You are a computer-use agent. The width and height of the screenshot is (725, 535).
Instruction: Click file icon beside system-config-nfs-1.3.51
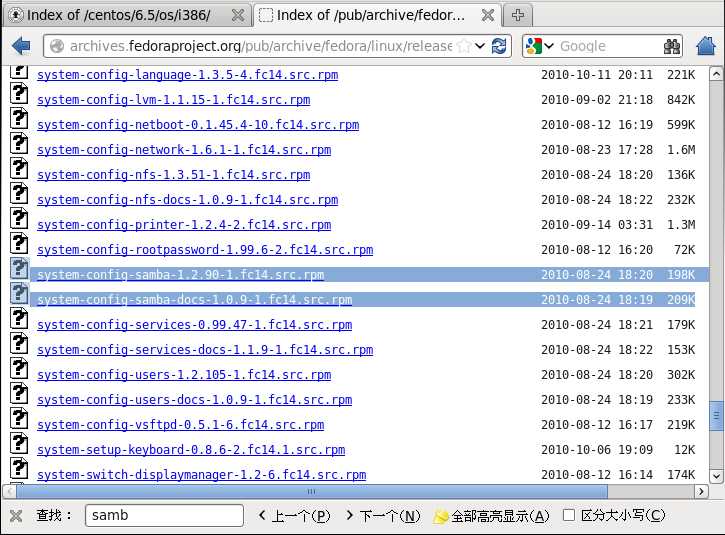19,168
